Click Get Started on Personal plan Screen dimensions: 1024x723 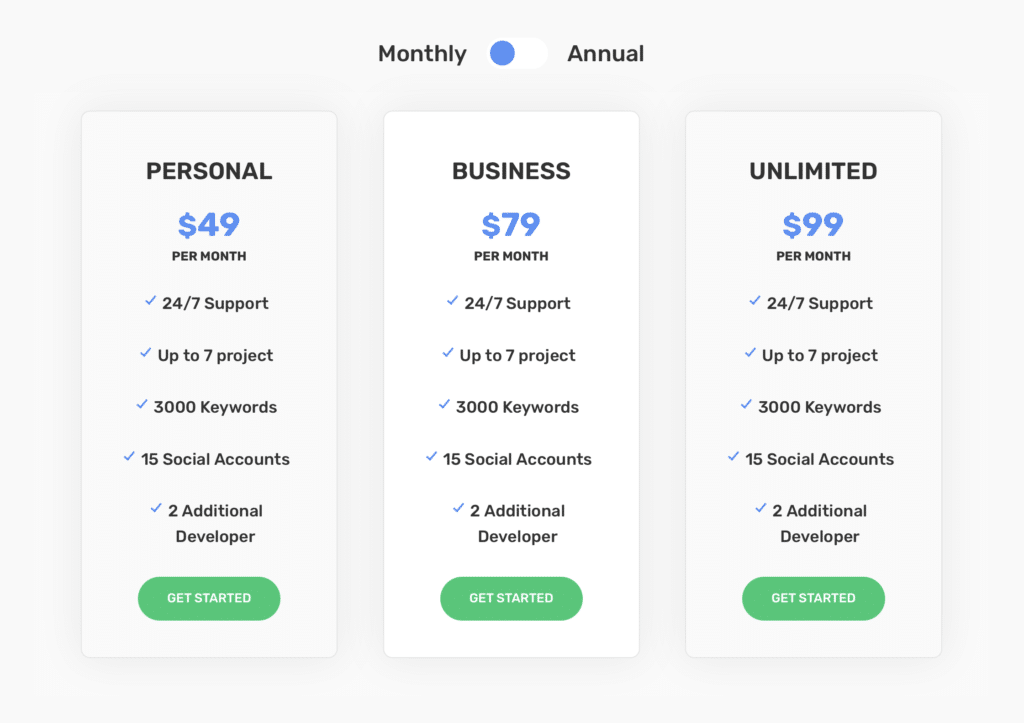coord(209,598)
